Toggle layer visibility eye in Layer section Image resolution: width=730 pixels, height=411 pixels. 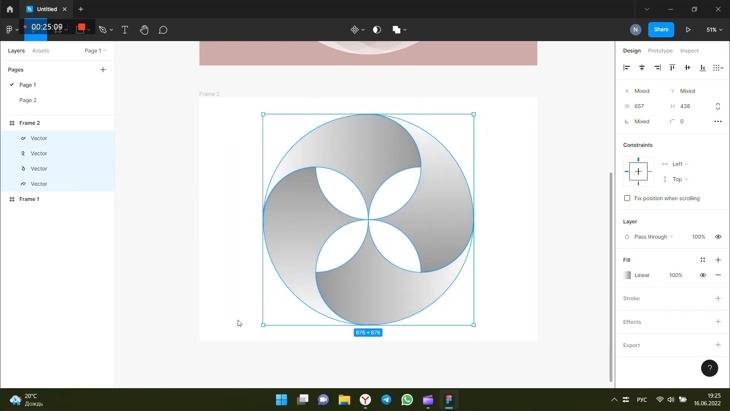click(x=718, y=237)
